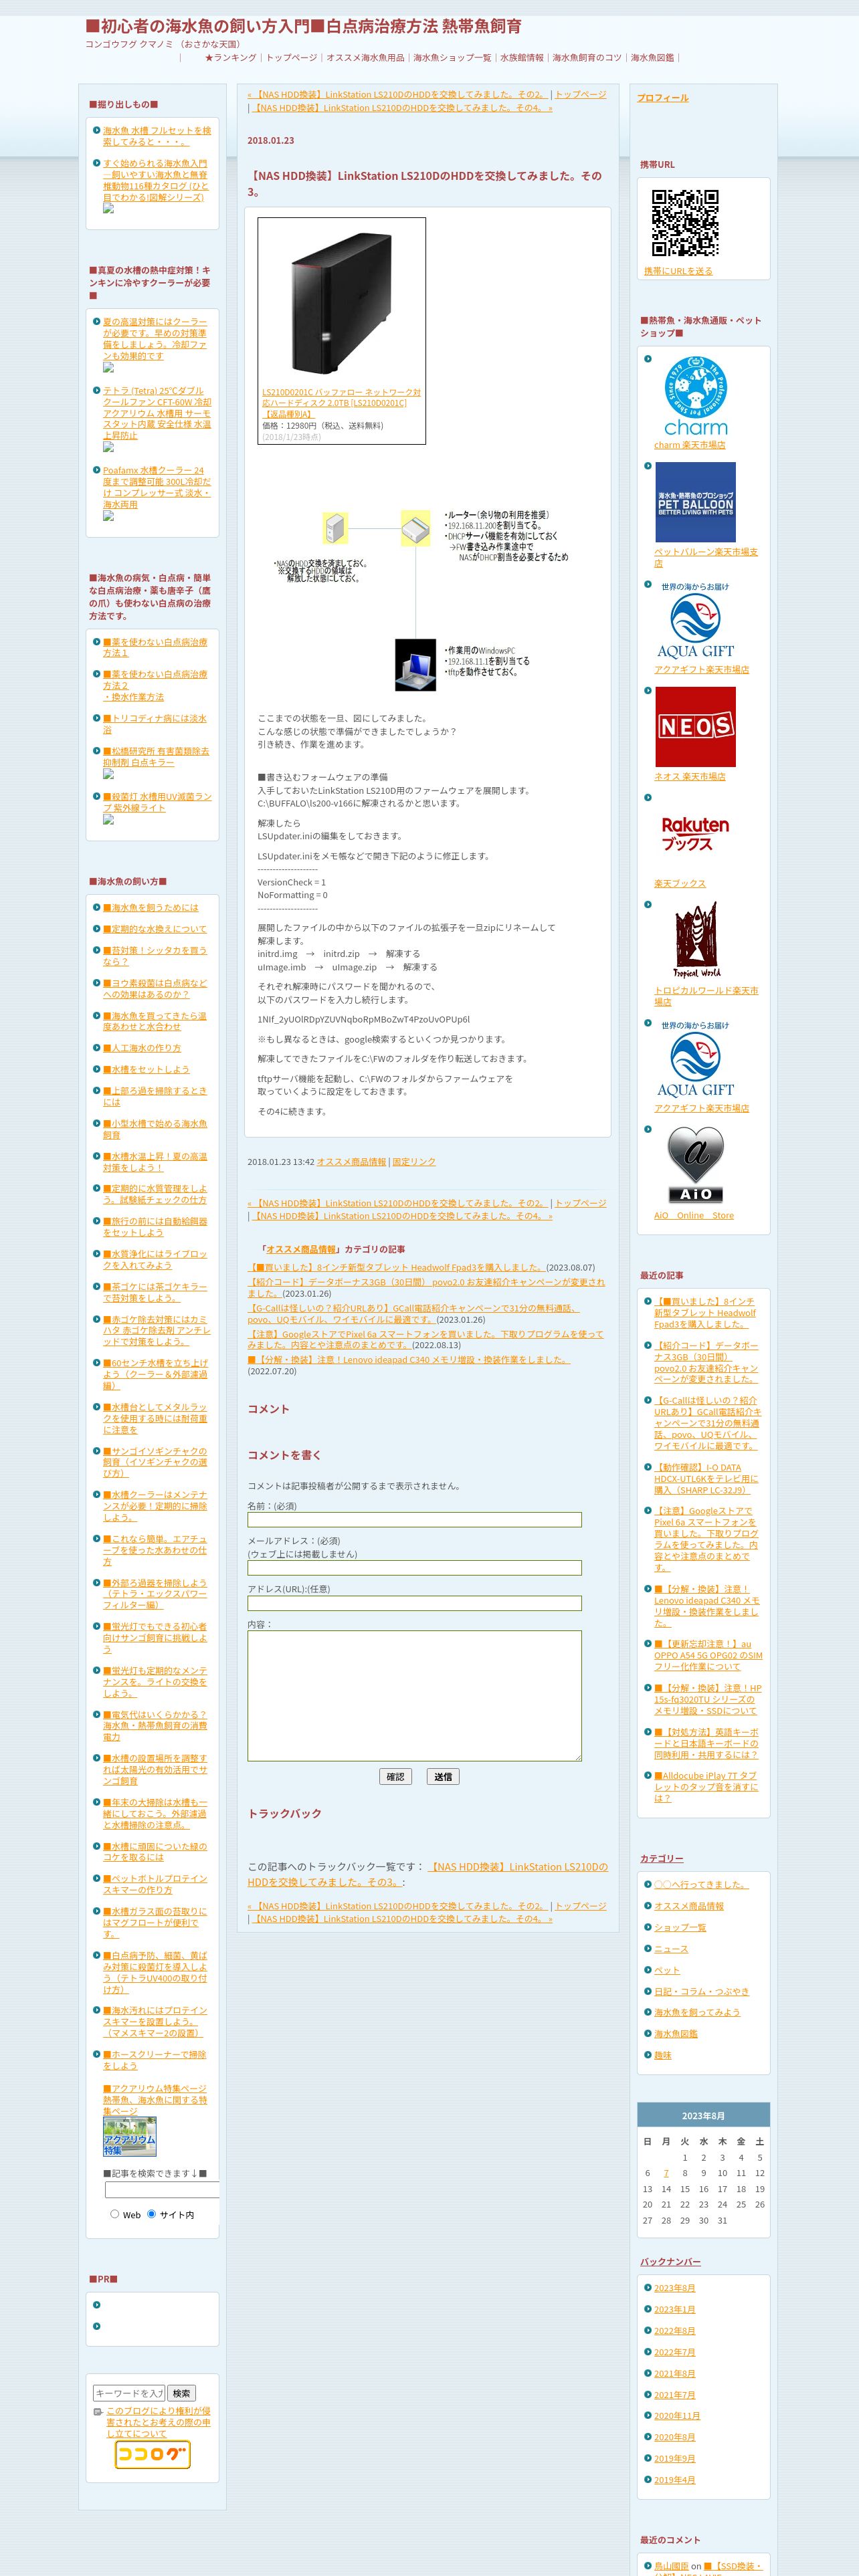Open the ネオス 楽天市場店 text link
859x2576 pixels.
689,776
